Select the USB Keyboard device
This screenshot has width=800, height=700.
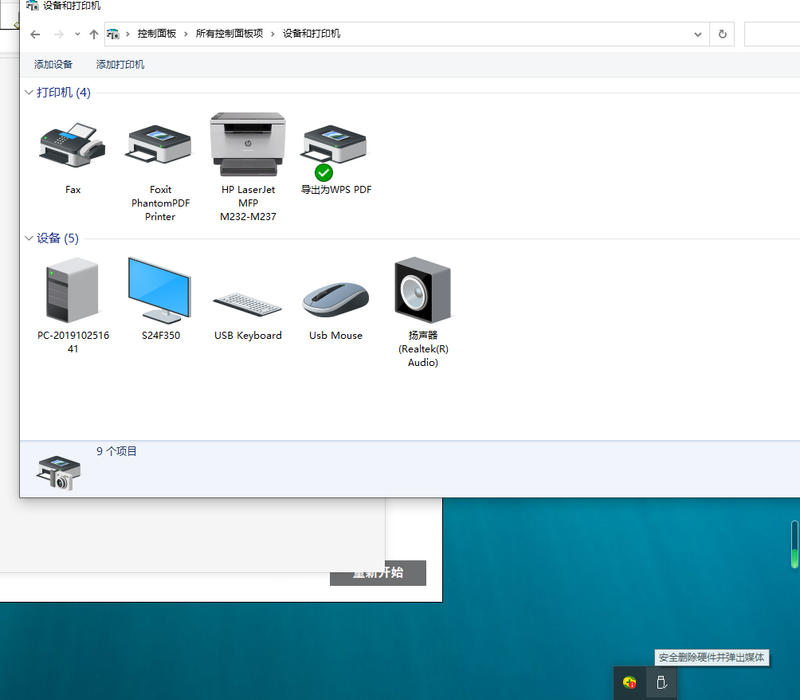coord(248,301)
